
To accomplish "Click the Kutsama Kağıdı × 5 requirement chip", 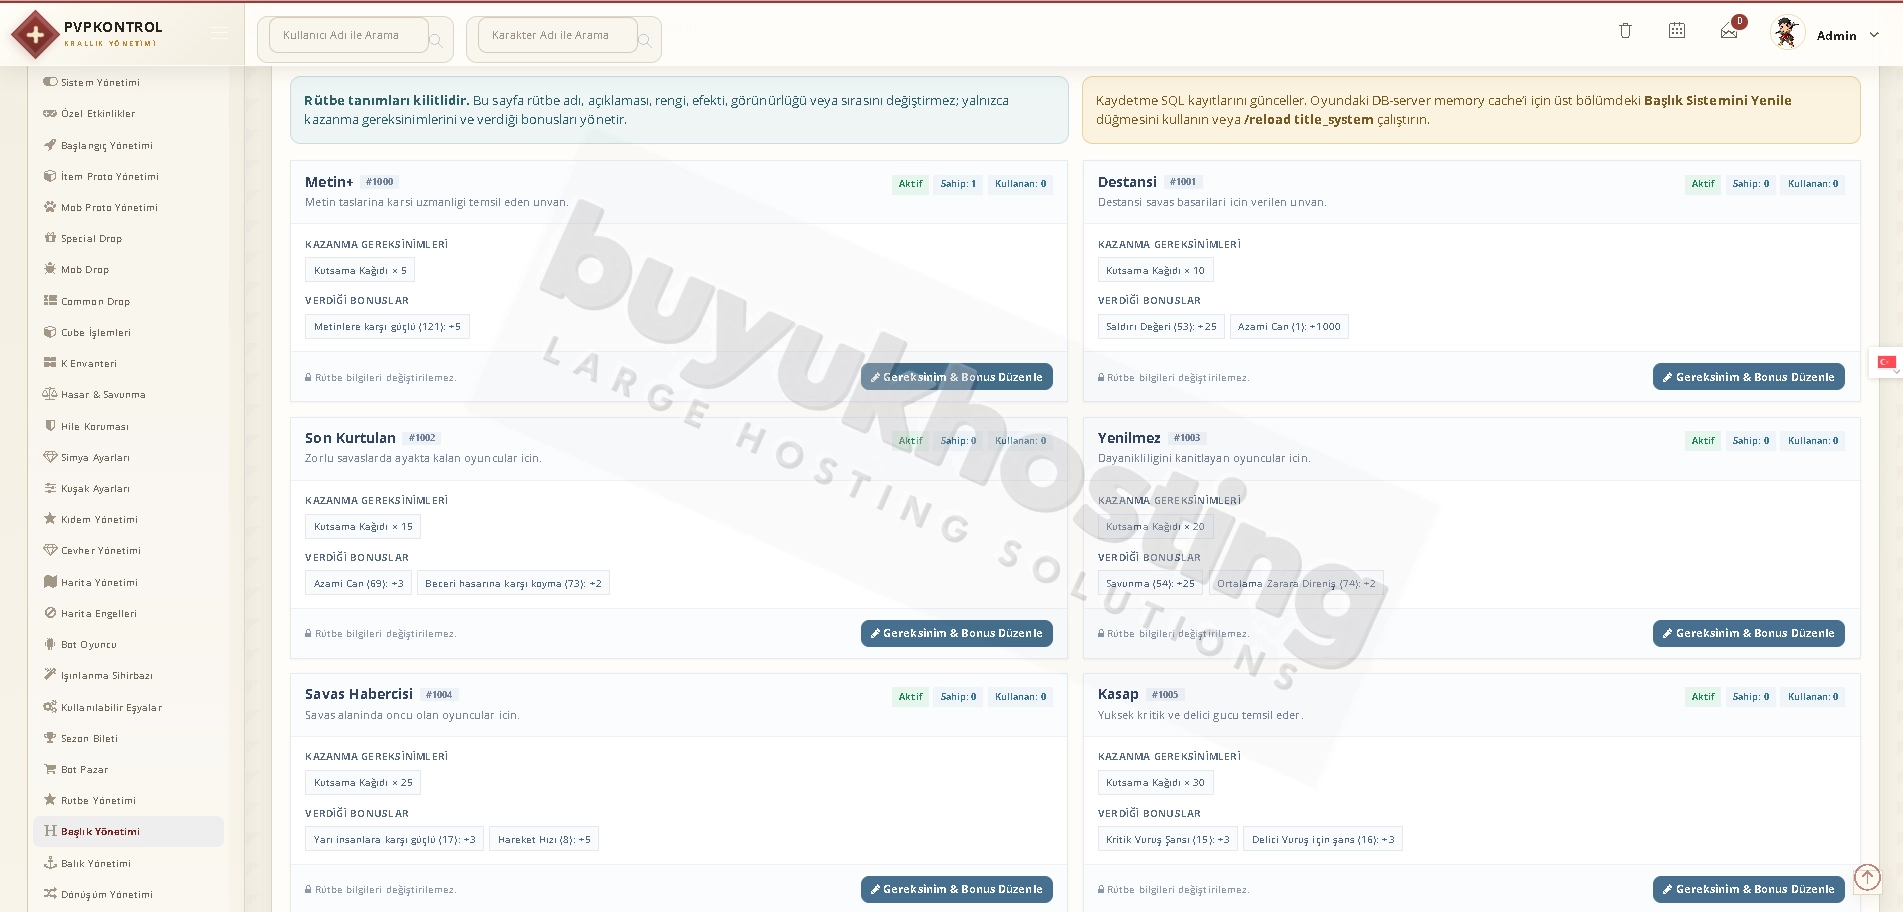I will (360, 270).
